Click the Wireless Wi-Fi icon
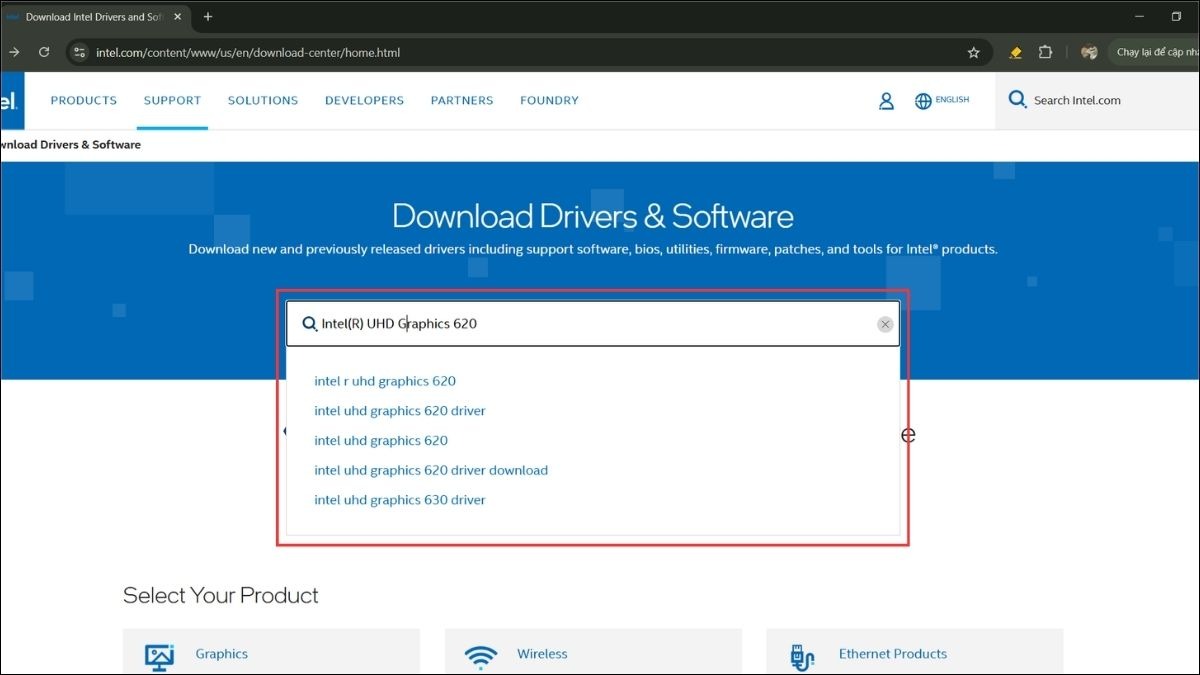 coord(481,656)
